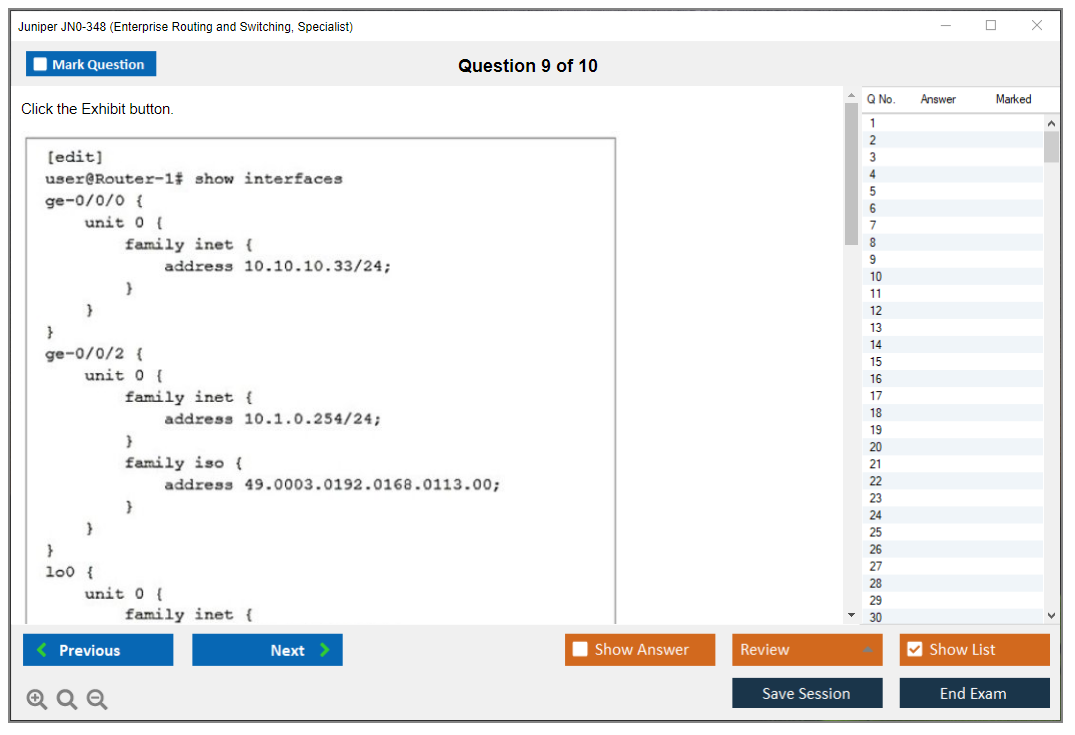Screen dimensions: 1075x735
Task: Toggle the Mark Question checkbox
Action: [x=41, y=64]
